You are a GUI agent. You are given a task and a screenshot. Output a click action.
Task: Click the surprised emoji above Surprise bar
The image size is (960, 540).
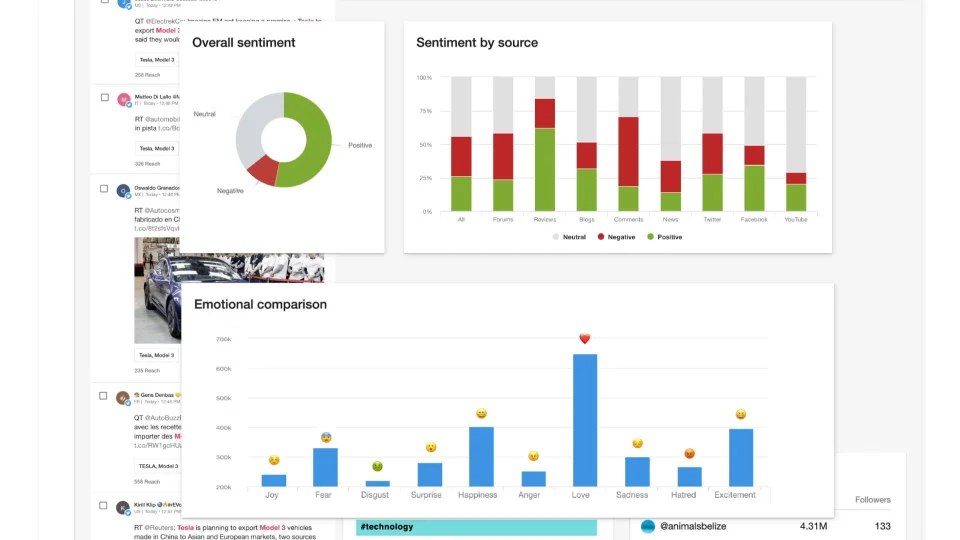tap(430, 448)
